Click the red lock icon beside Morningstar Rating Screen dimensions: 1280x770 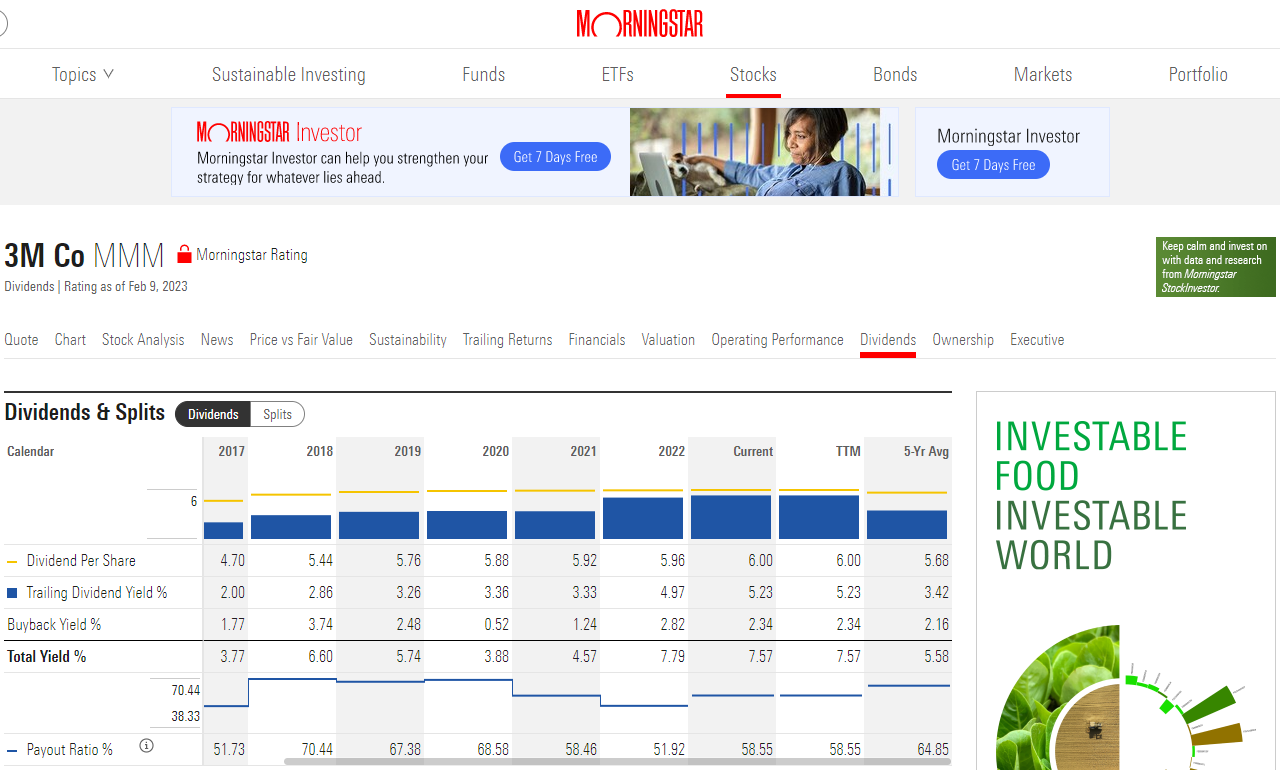click(x=184, y=255)
